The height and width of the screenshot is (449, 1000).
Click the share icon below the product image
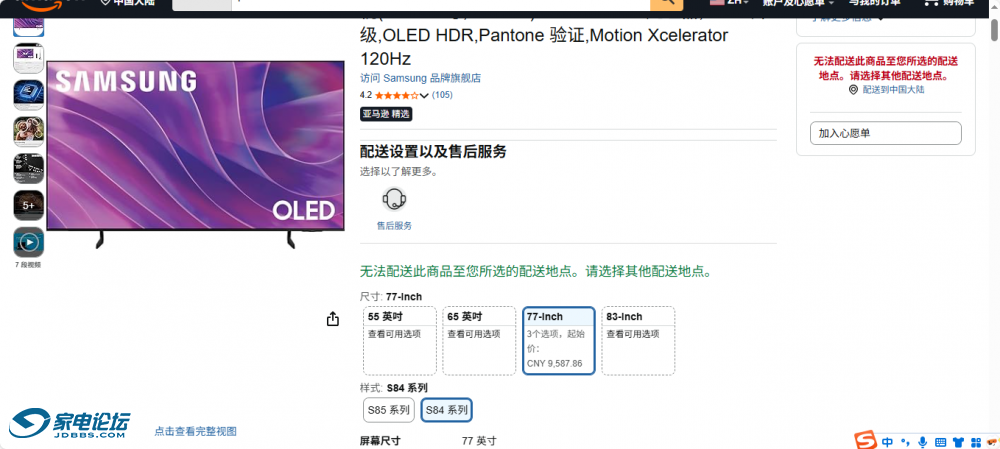coord(332,319)
